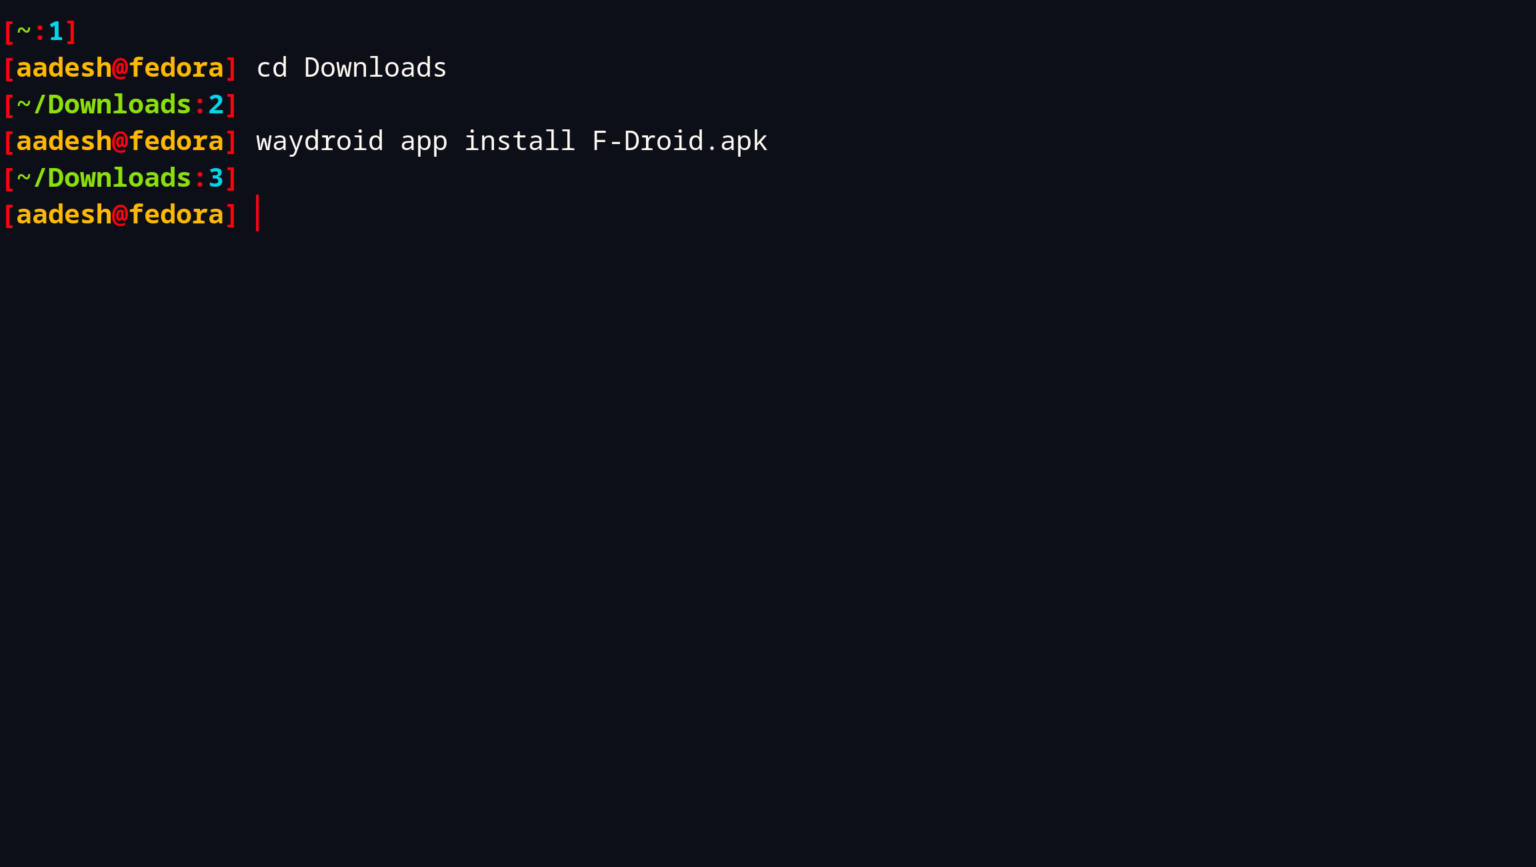Click the second aadesh@fedora prompt label
This screenshot has width=1536, height=867.
[119, 141]
